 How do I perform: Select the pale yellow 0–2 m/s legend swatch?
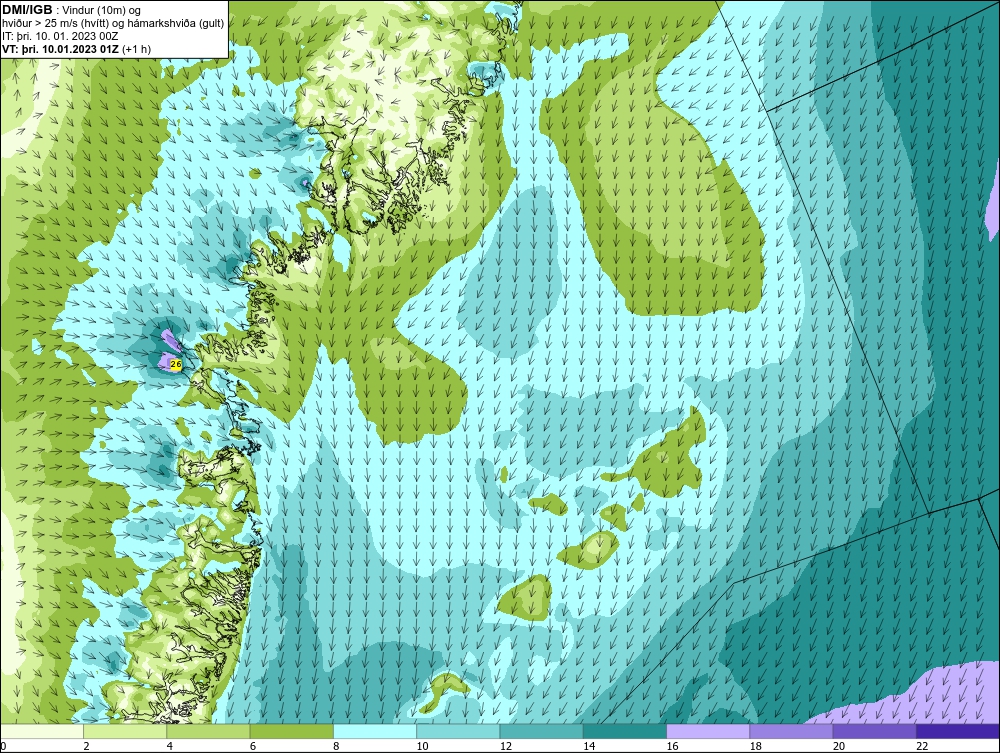coord(41,731)
